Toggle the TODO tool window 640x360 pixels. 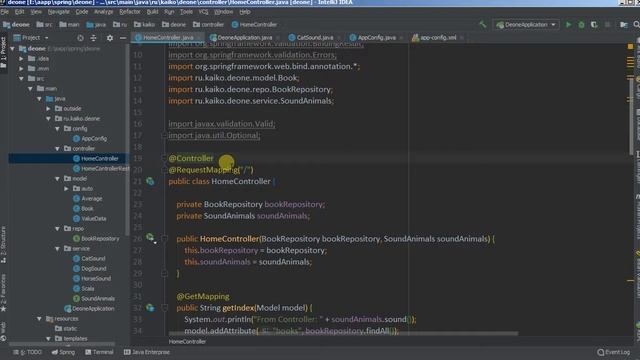(x=27, y=352)
